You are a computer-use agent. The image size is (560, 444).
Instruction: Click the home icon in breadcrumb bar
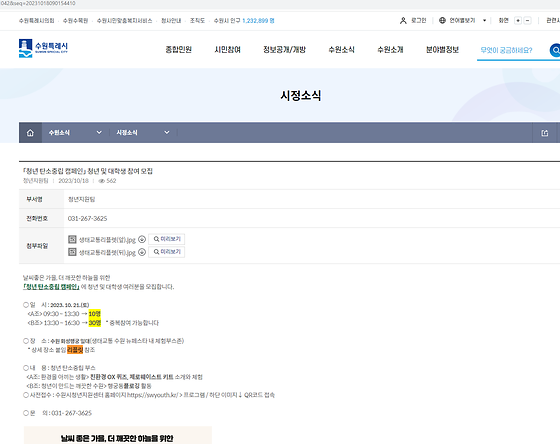30,133
